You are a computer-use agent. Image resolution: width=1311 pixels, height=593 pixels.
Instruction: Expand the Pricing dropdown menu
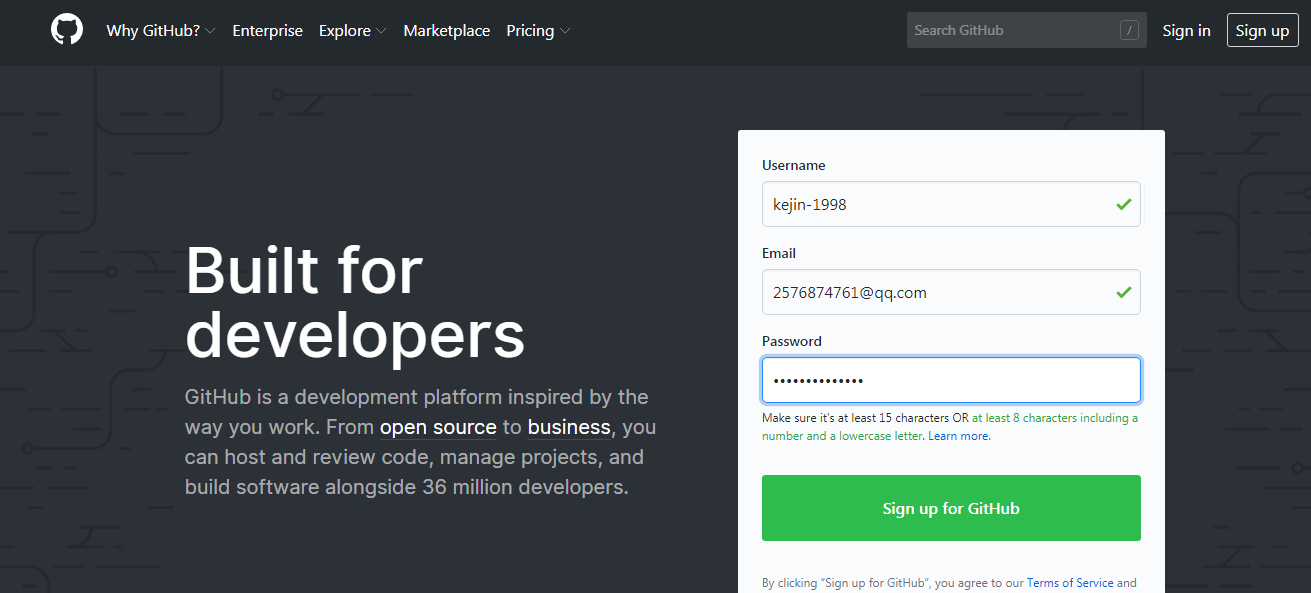pyautogui.click(x=538, y=31)
